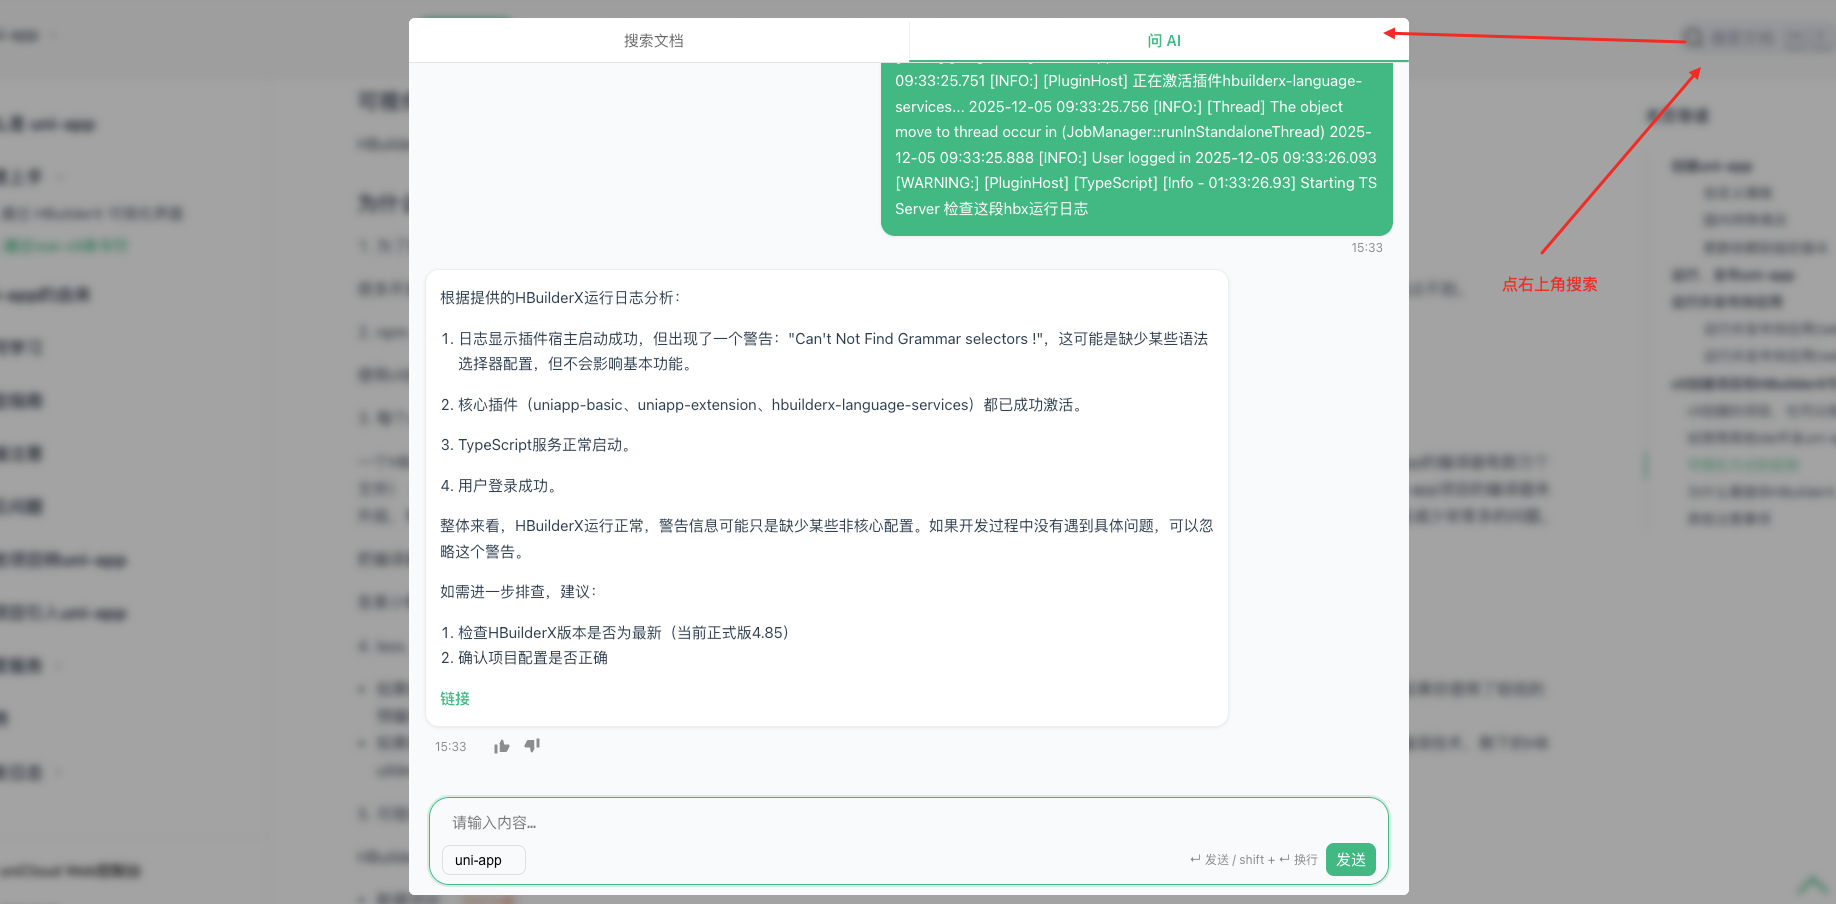Screen dimensions: 1836x904
Task: Click the green back-to-top arrow icon
Action: [x=1812, y=885]
